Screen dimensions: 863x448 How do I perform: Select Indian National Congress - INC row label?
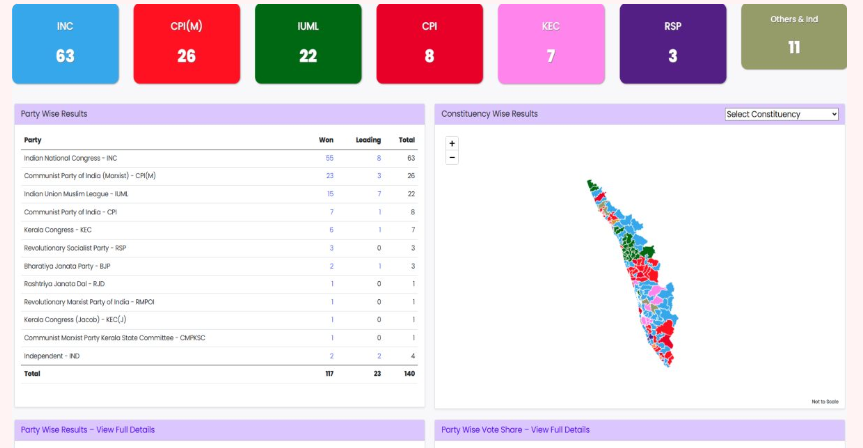(x=70, y=158)
